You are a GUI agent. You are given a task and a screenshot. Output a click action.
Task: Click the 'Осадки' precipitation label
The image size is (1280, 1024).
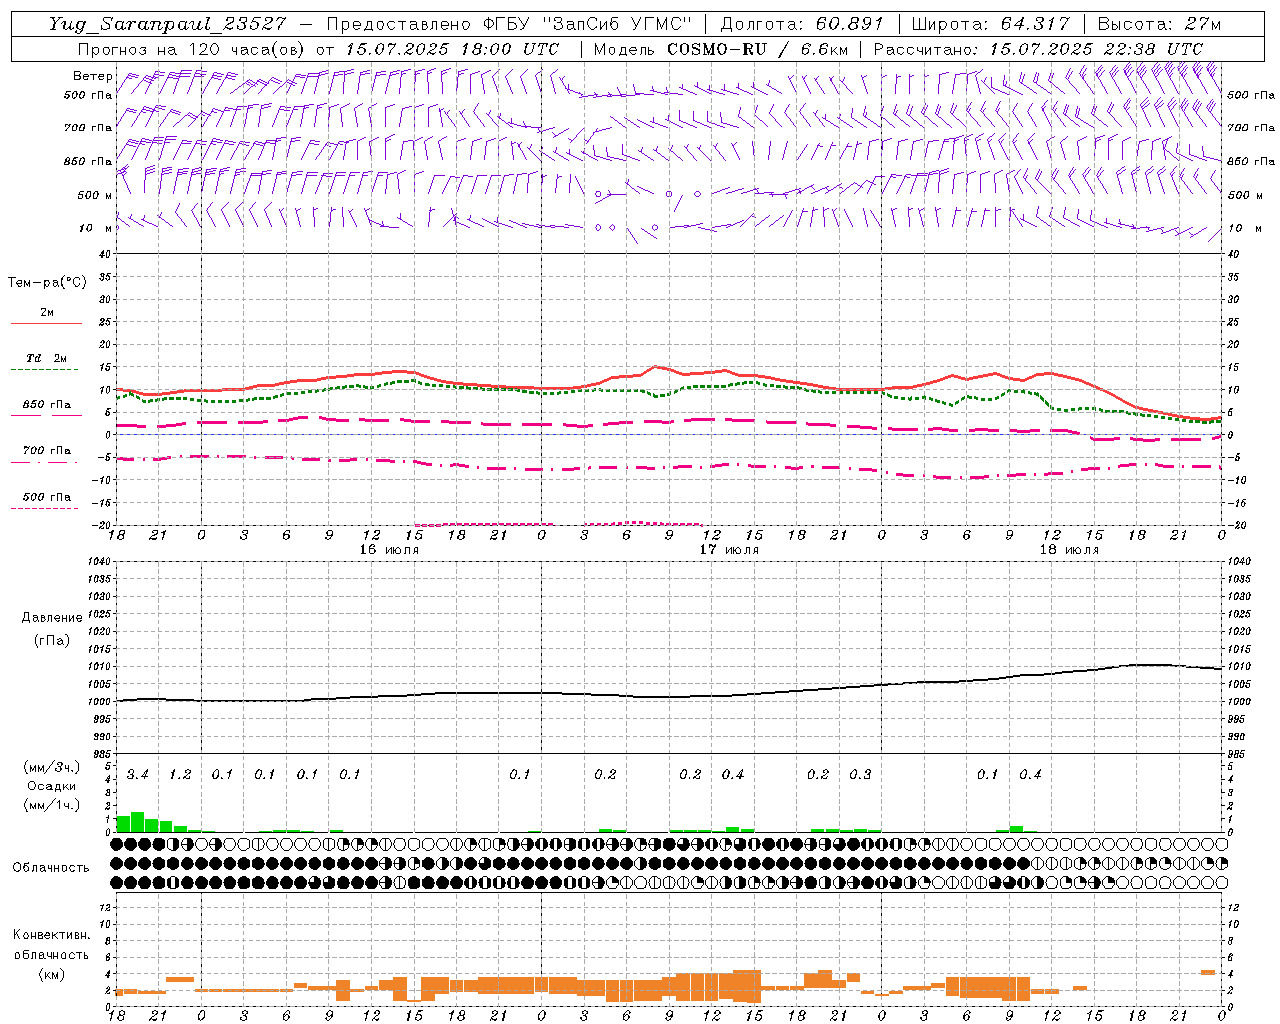tap(51, 786)
